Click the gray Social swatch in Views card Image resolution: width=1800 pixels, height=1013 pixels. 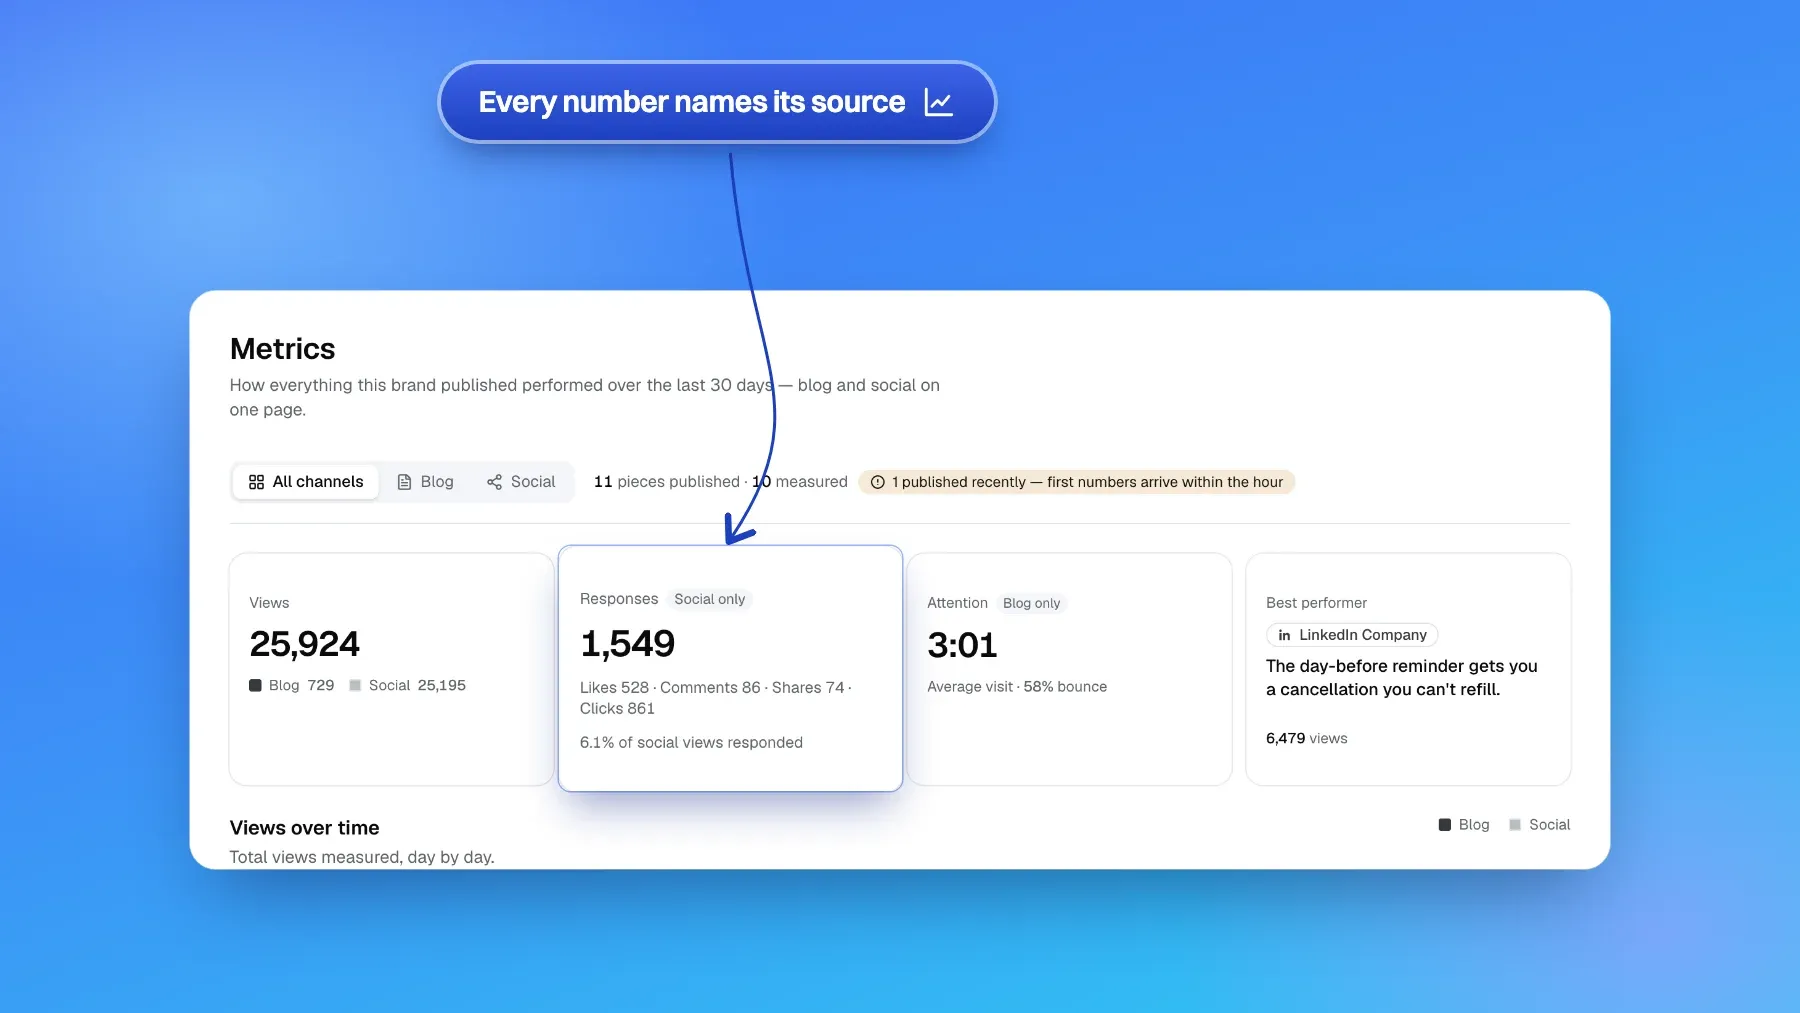coord(355,685)
